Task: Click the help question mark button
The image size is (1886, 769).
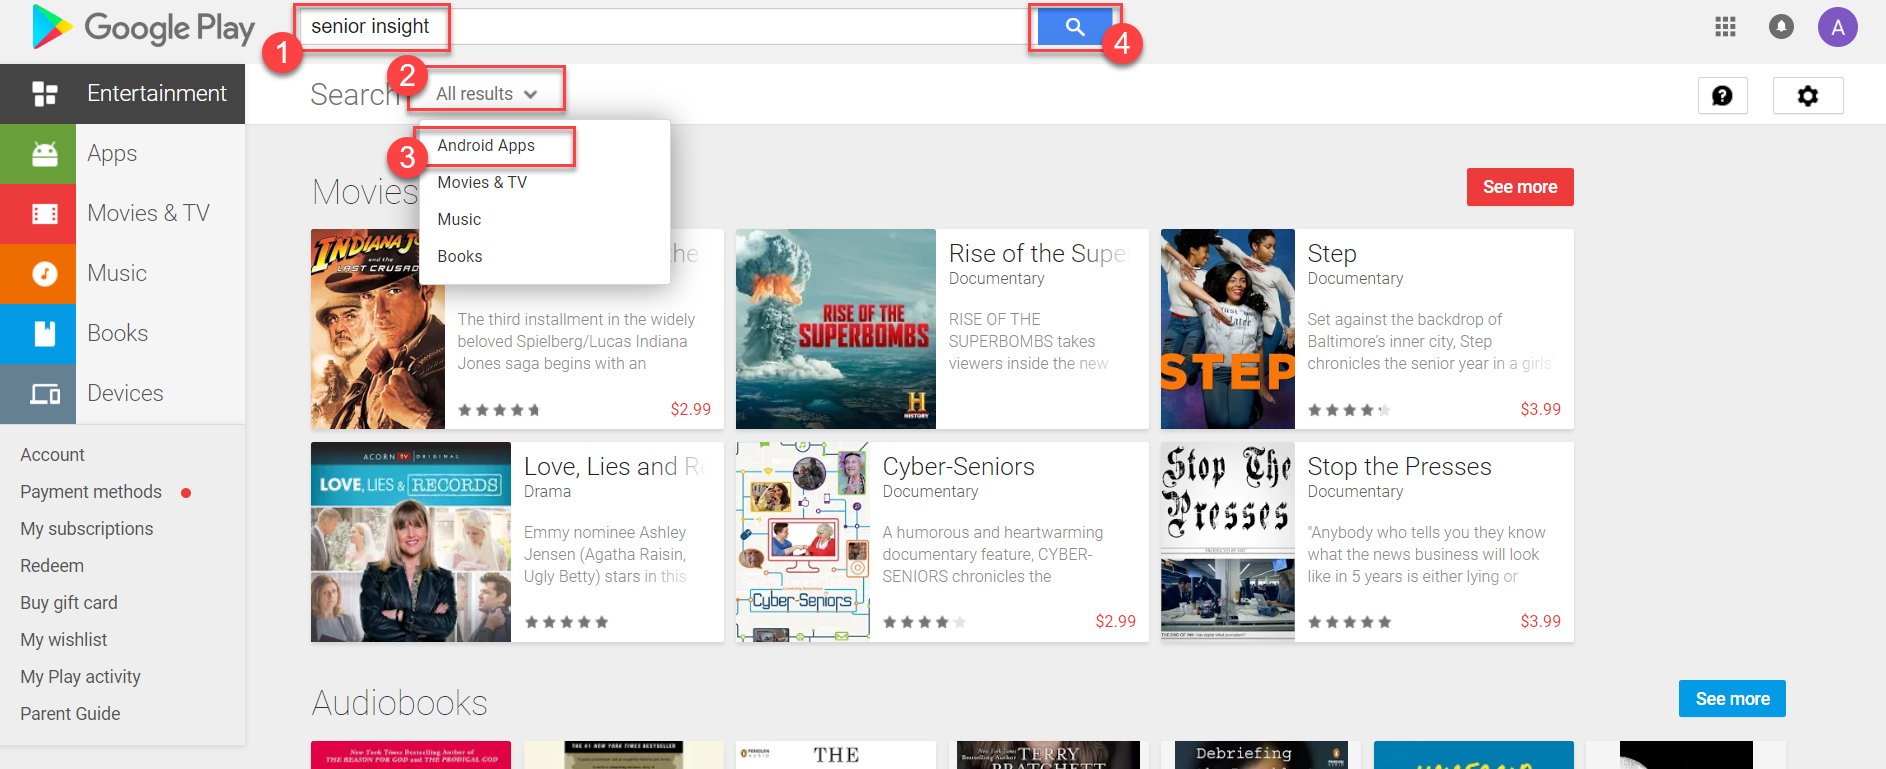Action: pyautogui.click(x=1722, y=96)
